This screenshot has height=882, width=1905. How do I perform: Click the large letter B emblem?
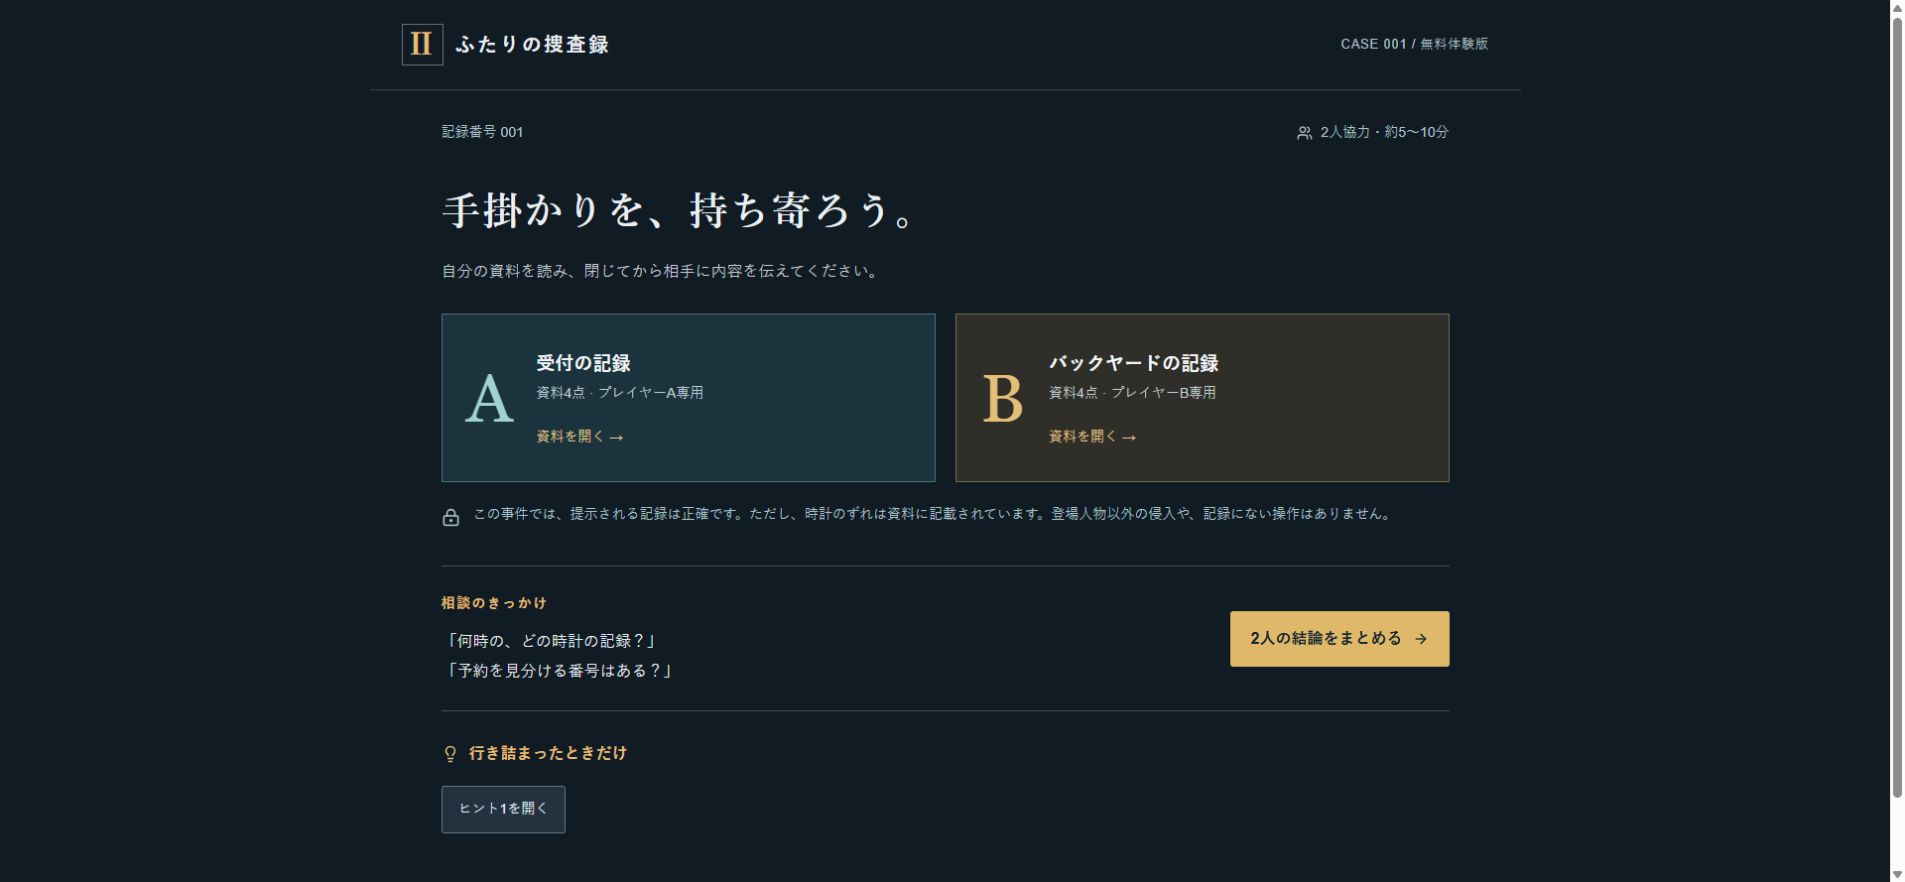[x=1002, y=399]
